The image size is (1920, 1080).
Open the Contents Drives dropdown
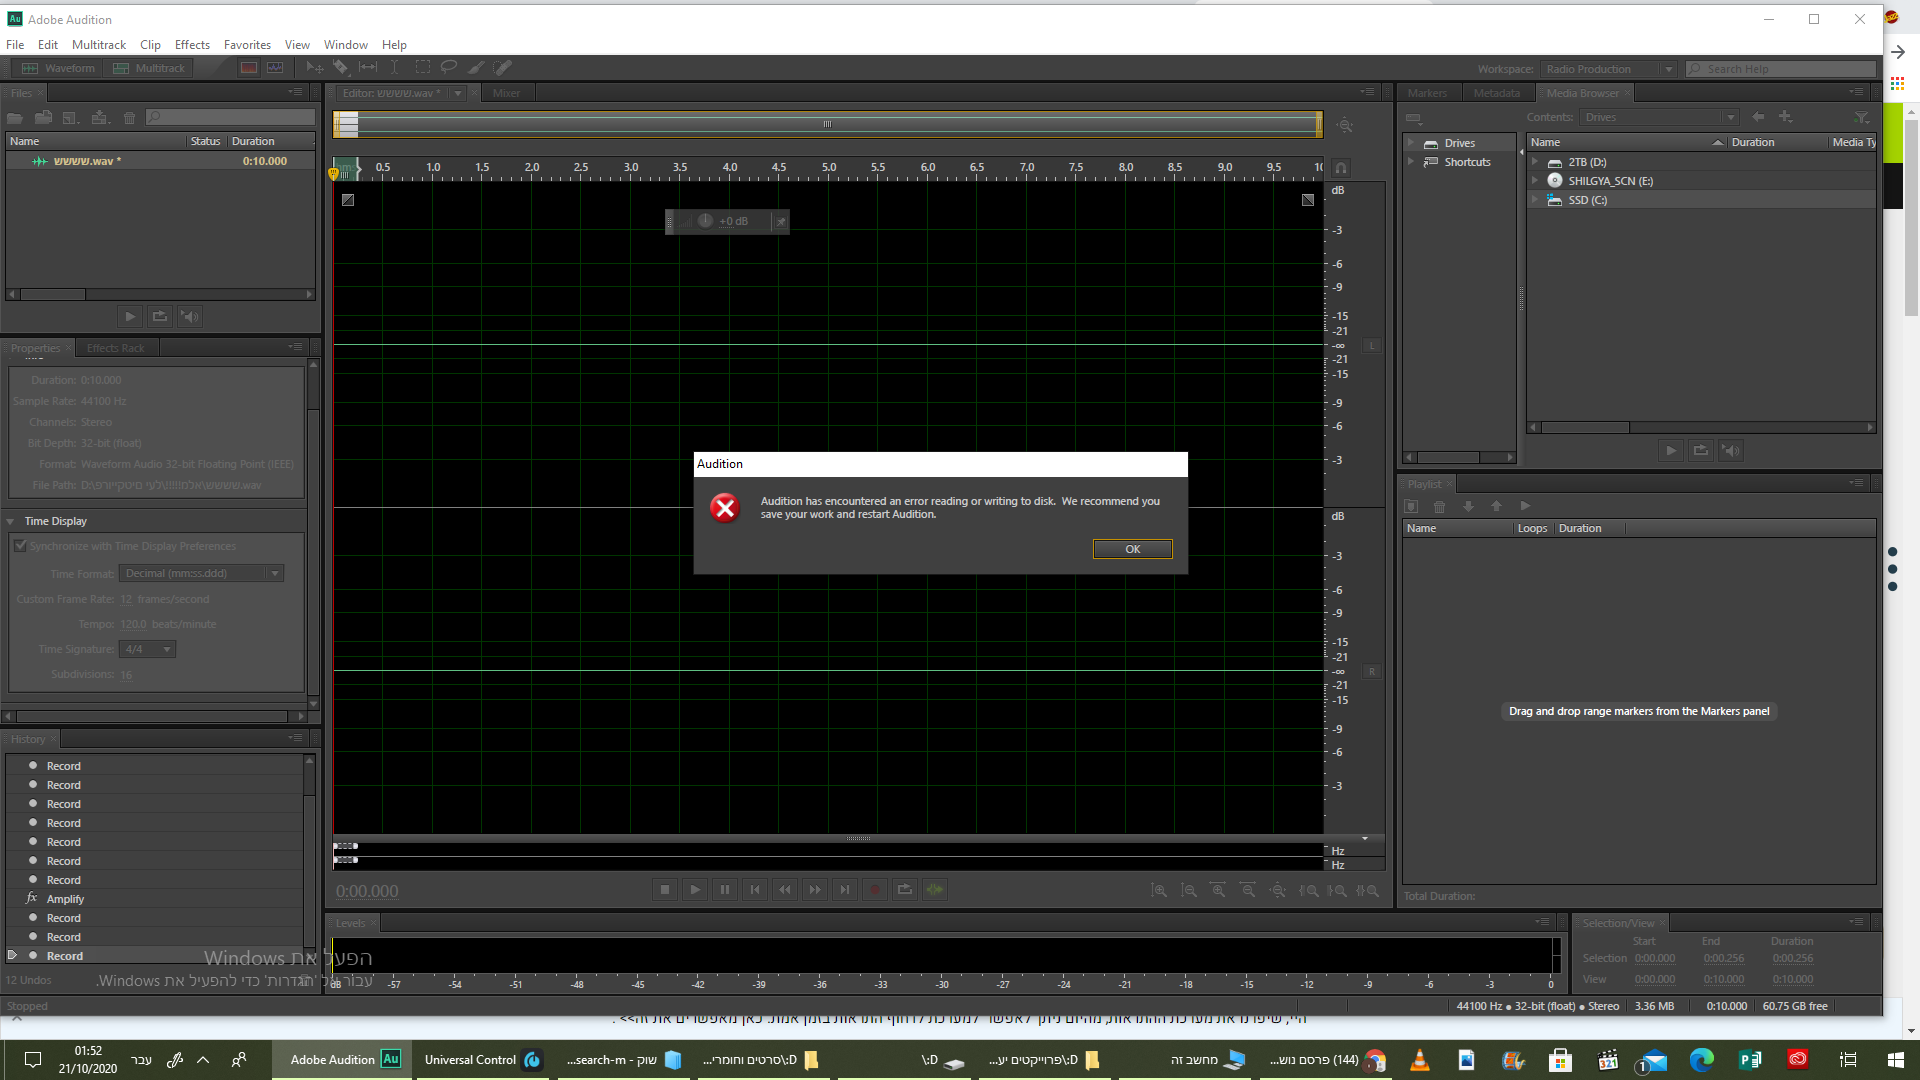click(x=1660, y=117)
